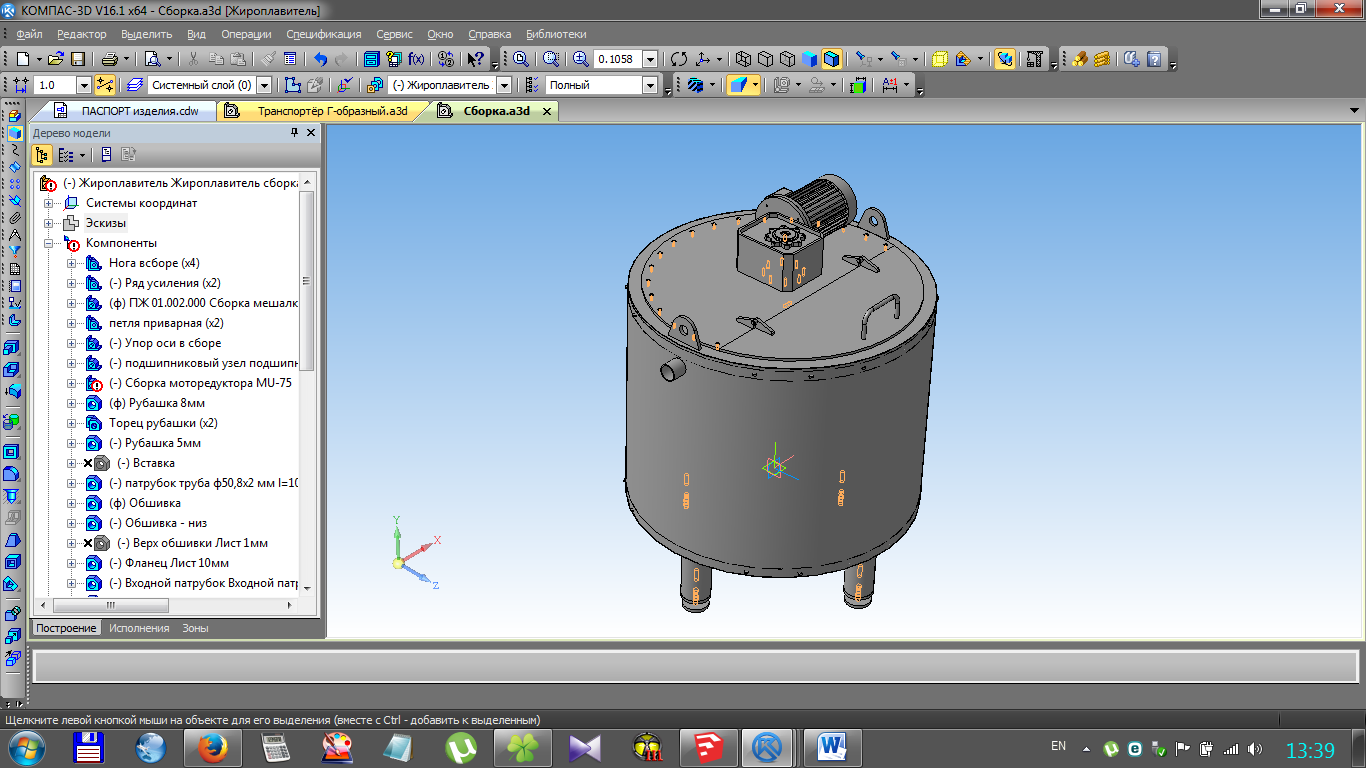1366x768 pixels.
Task: Switch to the Исполнения tab
Action: pos(140,628)
